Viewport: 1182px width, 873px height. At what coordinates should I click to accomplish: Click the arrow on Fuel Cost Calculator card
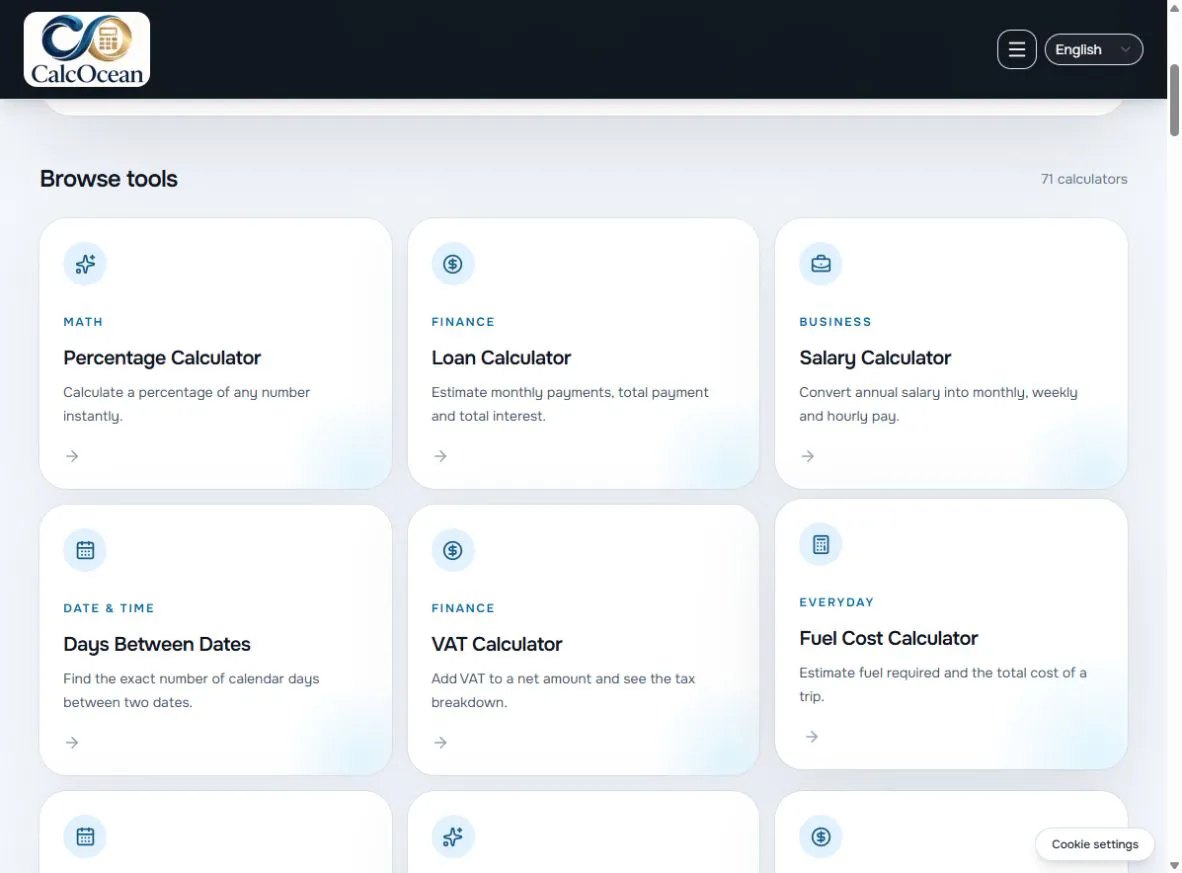click(811, 737)
